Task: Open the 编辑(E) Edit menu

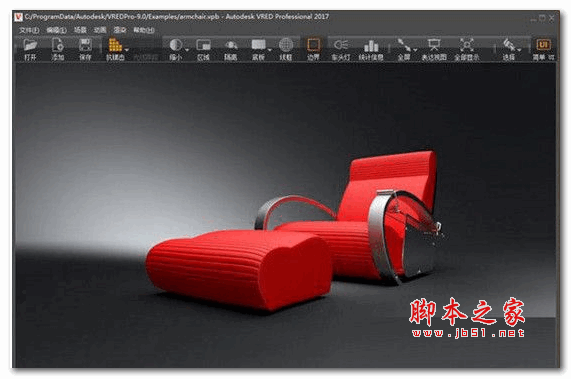Action: 56,30
